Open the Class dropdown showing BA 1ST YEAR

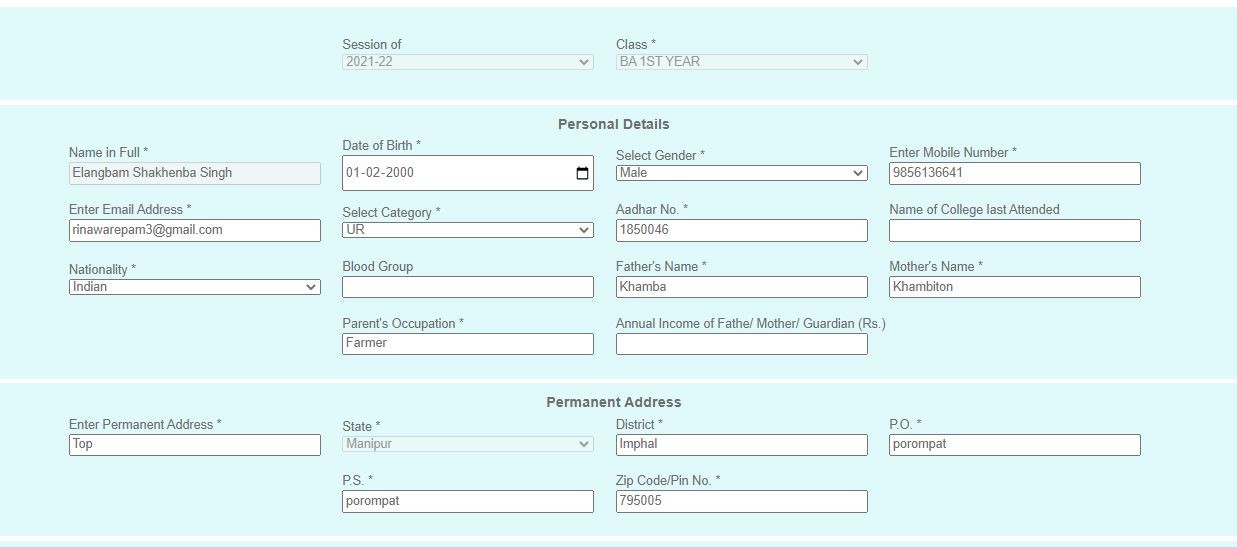pos(741,62)
